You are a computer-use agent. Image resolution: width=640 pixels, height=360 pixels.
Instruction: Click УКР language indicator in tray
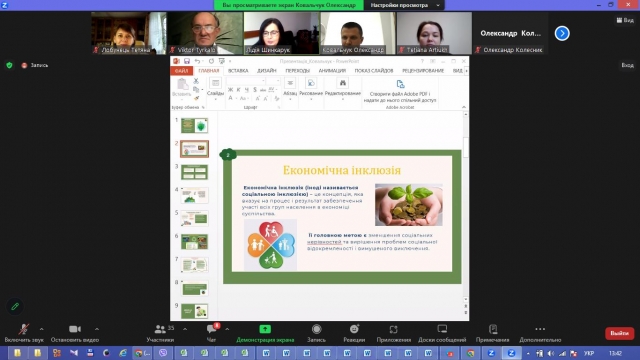coord(589,353)
